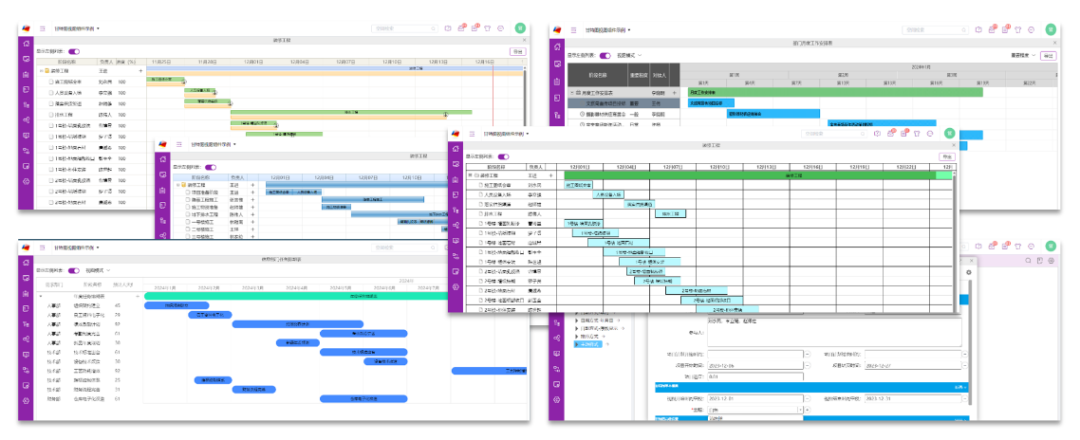Click the home icon in the top-right window's sidebar

[x=557, y=45]
